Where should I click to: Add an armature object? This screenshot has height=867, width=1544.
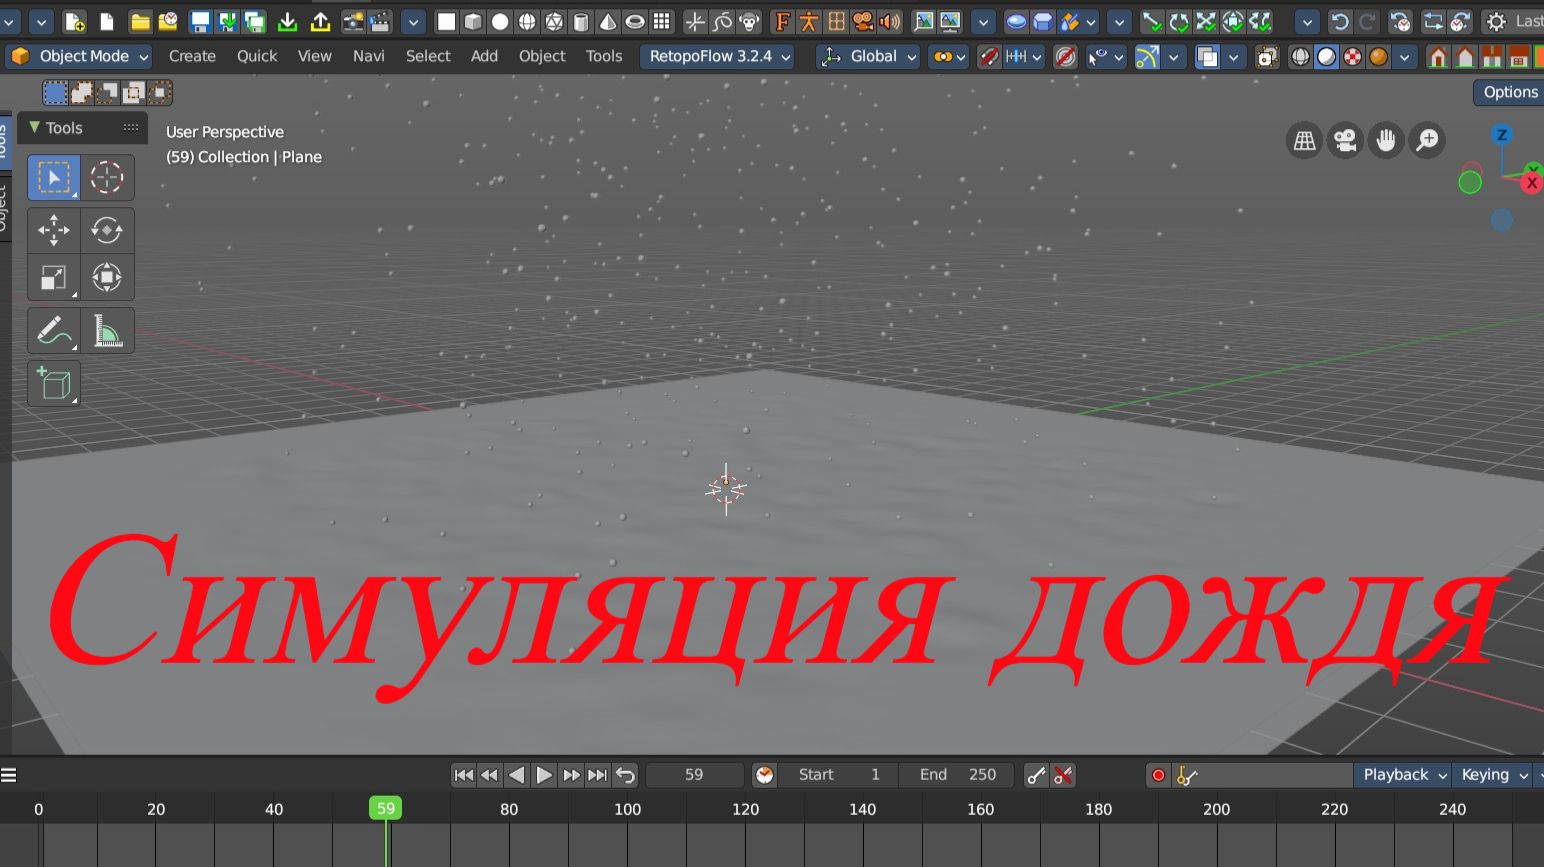[809, 22]
